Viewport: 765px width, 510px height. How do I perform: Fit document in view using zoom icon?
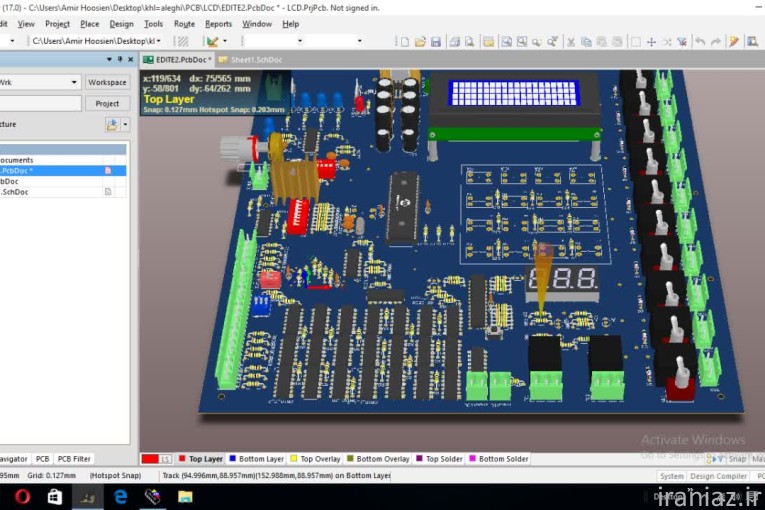506,42
